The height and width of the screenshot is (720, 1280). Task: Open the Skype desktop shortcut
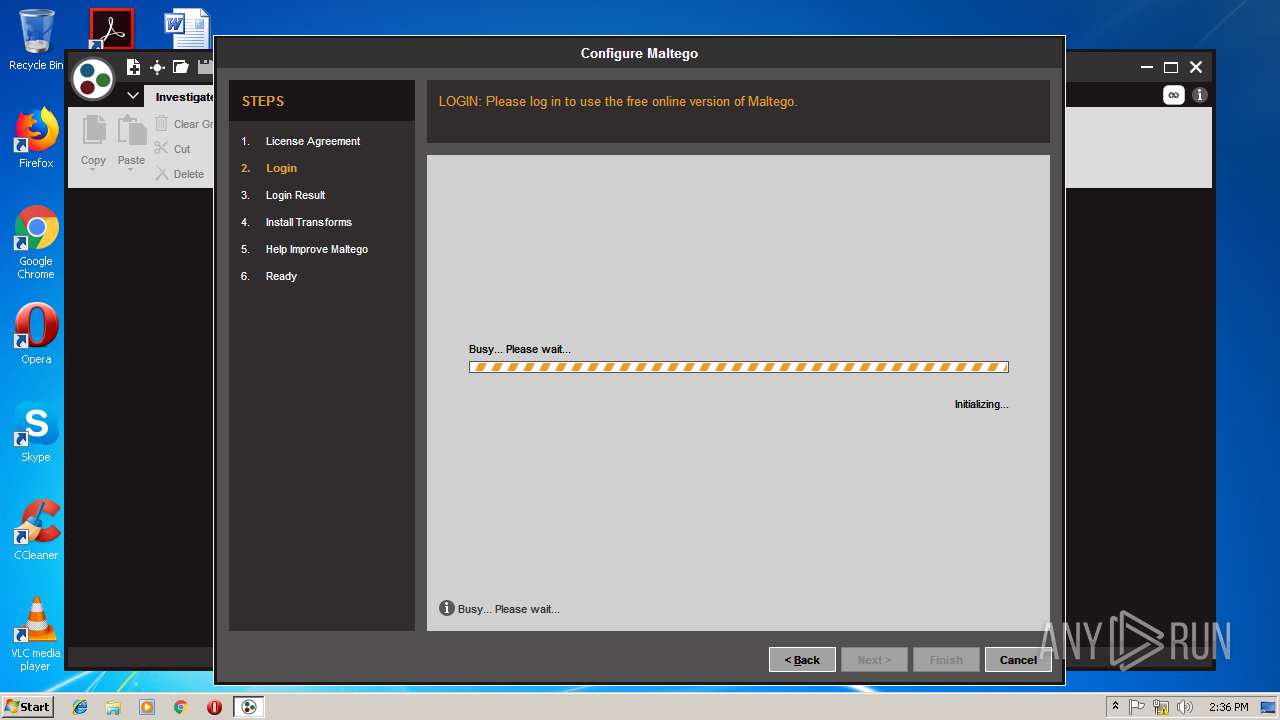36,432
